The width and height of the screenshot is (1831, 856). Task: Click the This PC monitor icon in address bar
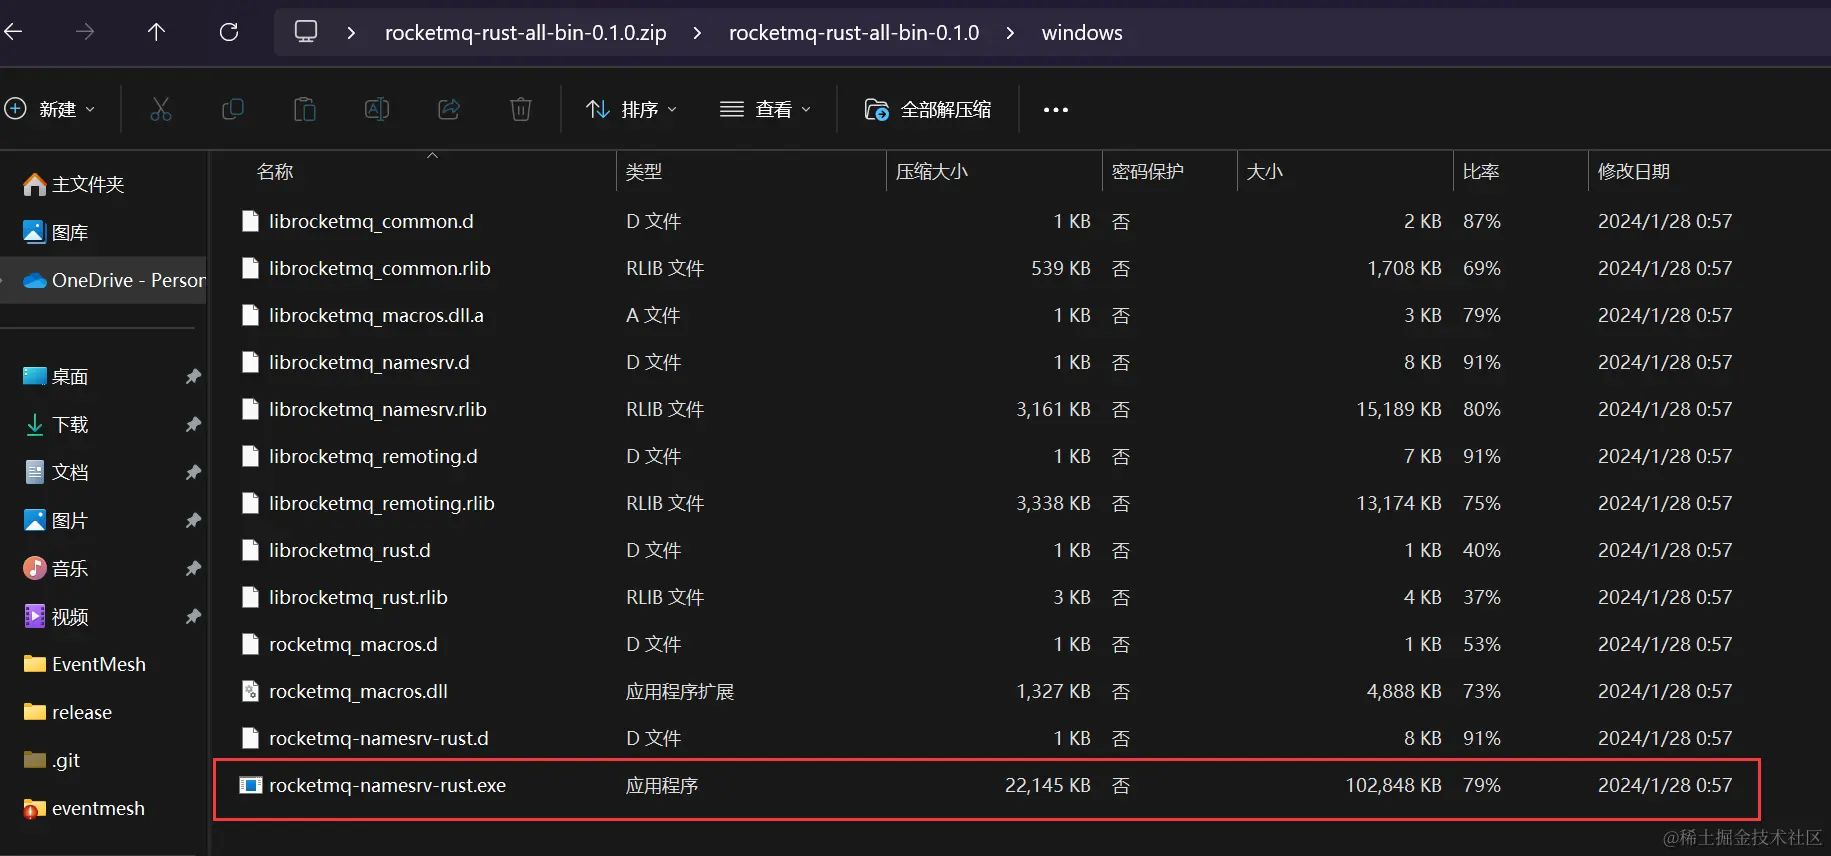click(x=306, y=32)
